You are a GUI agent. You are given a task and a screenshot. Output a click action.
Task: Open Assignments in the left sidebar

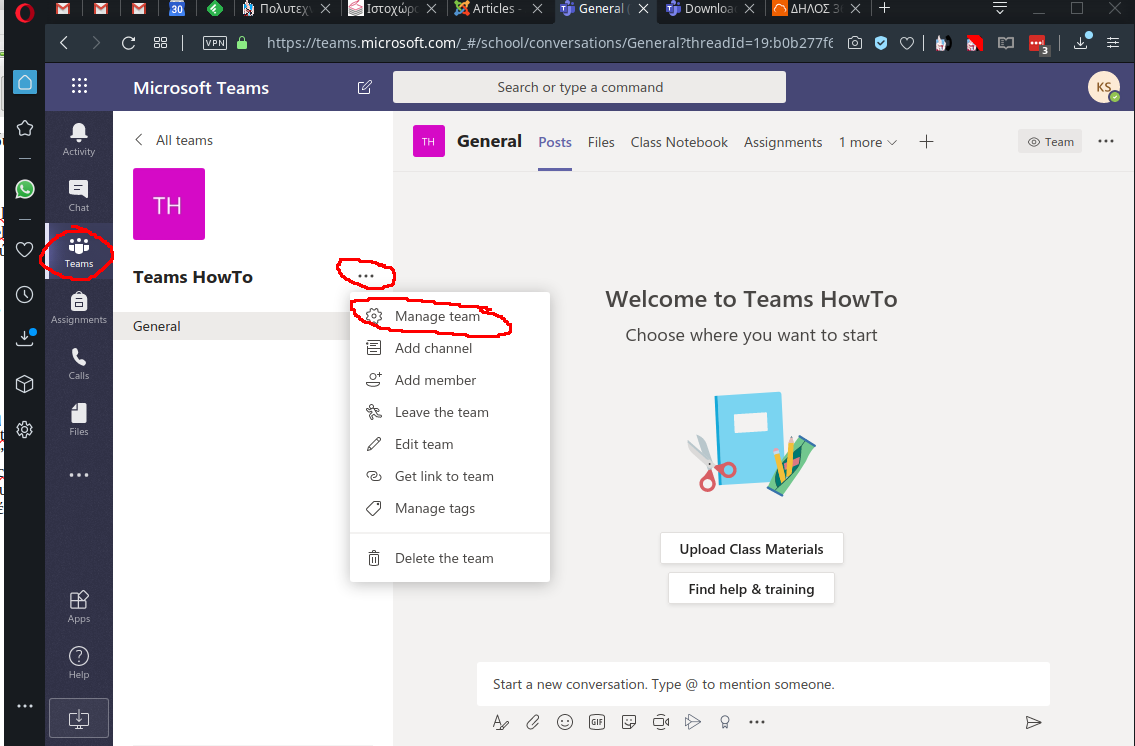(x=79, y=306)
